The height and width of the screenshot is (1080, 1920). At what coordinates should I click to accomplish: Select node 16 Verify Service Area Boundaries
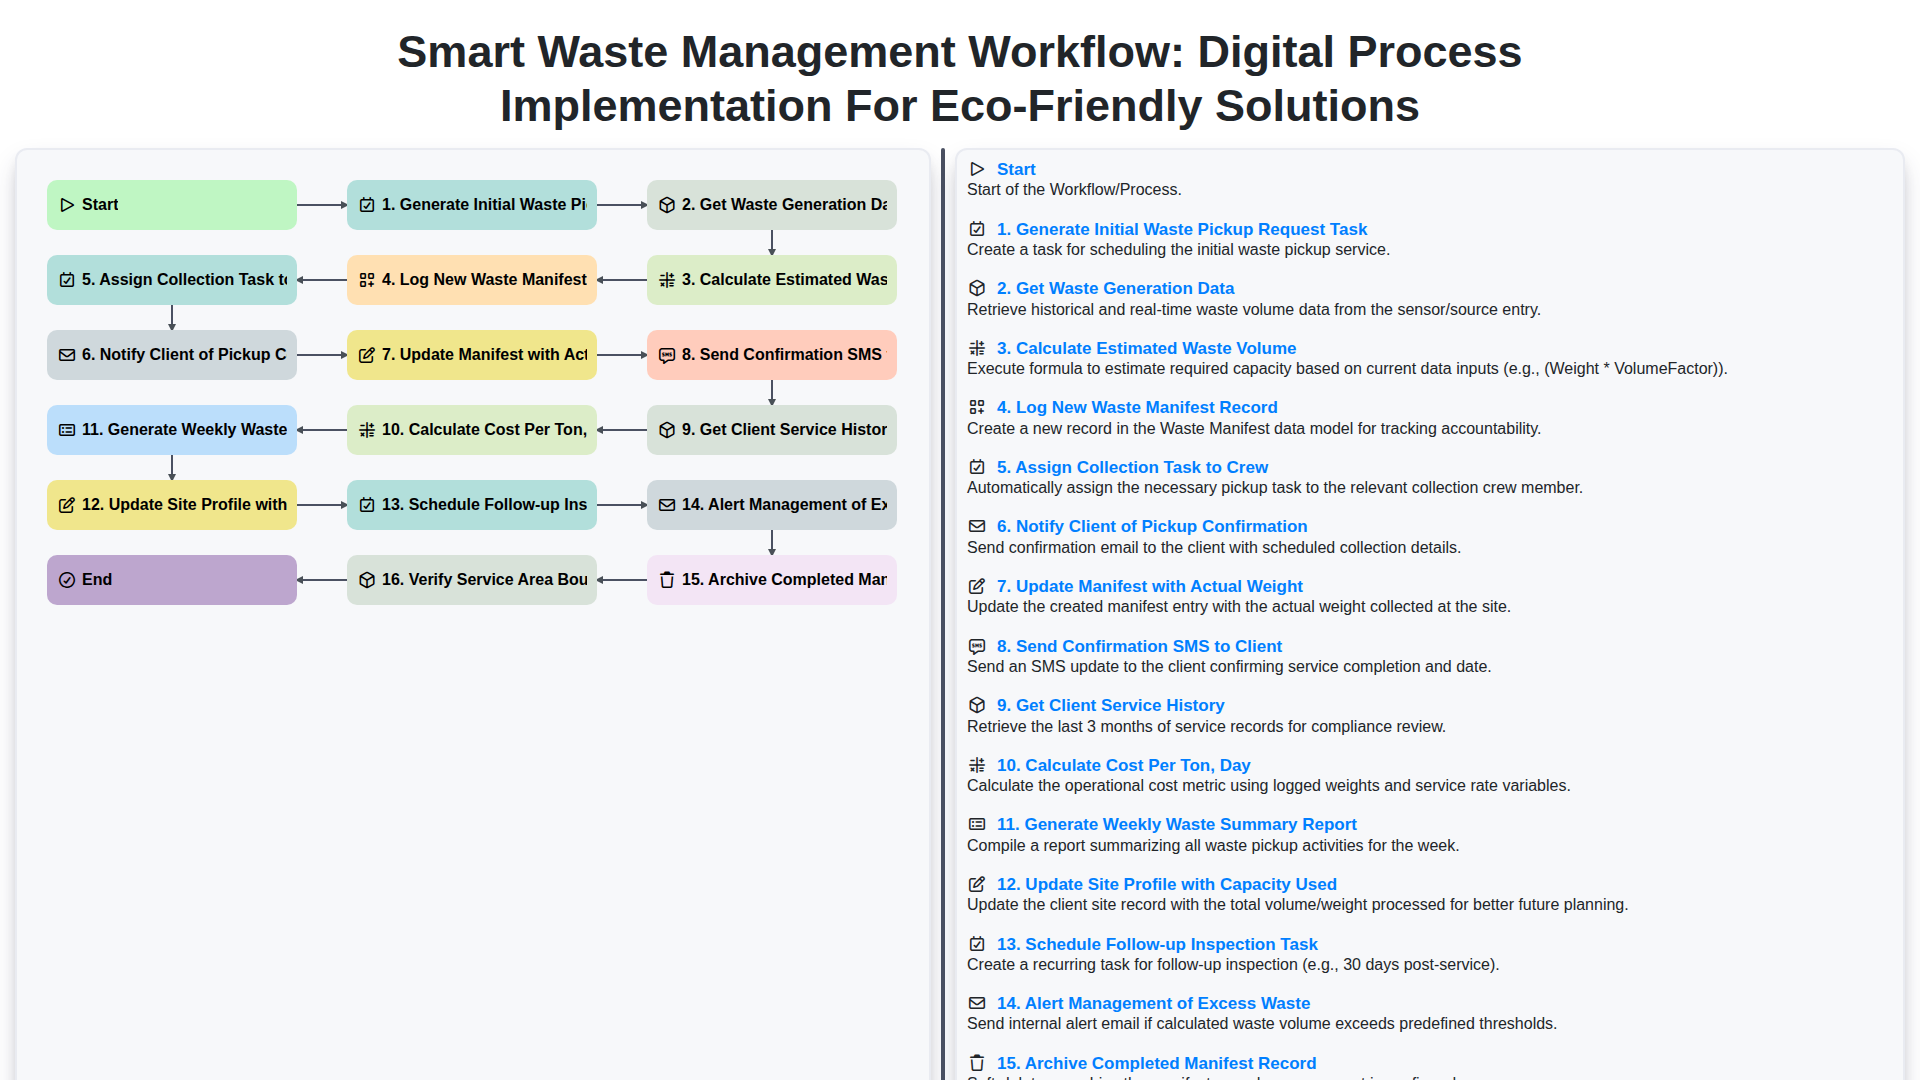pyautogui.click(x=471, y=579)
